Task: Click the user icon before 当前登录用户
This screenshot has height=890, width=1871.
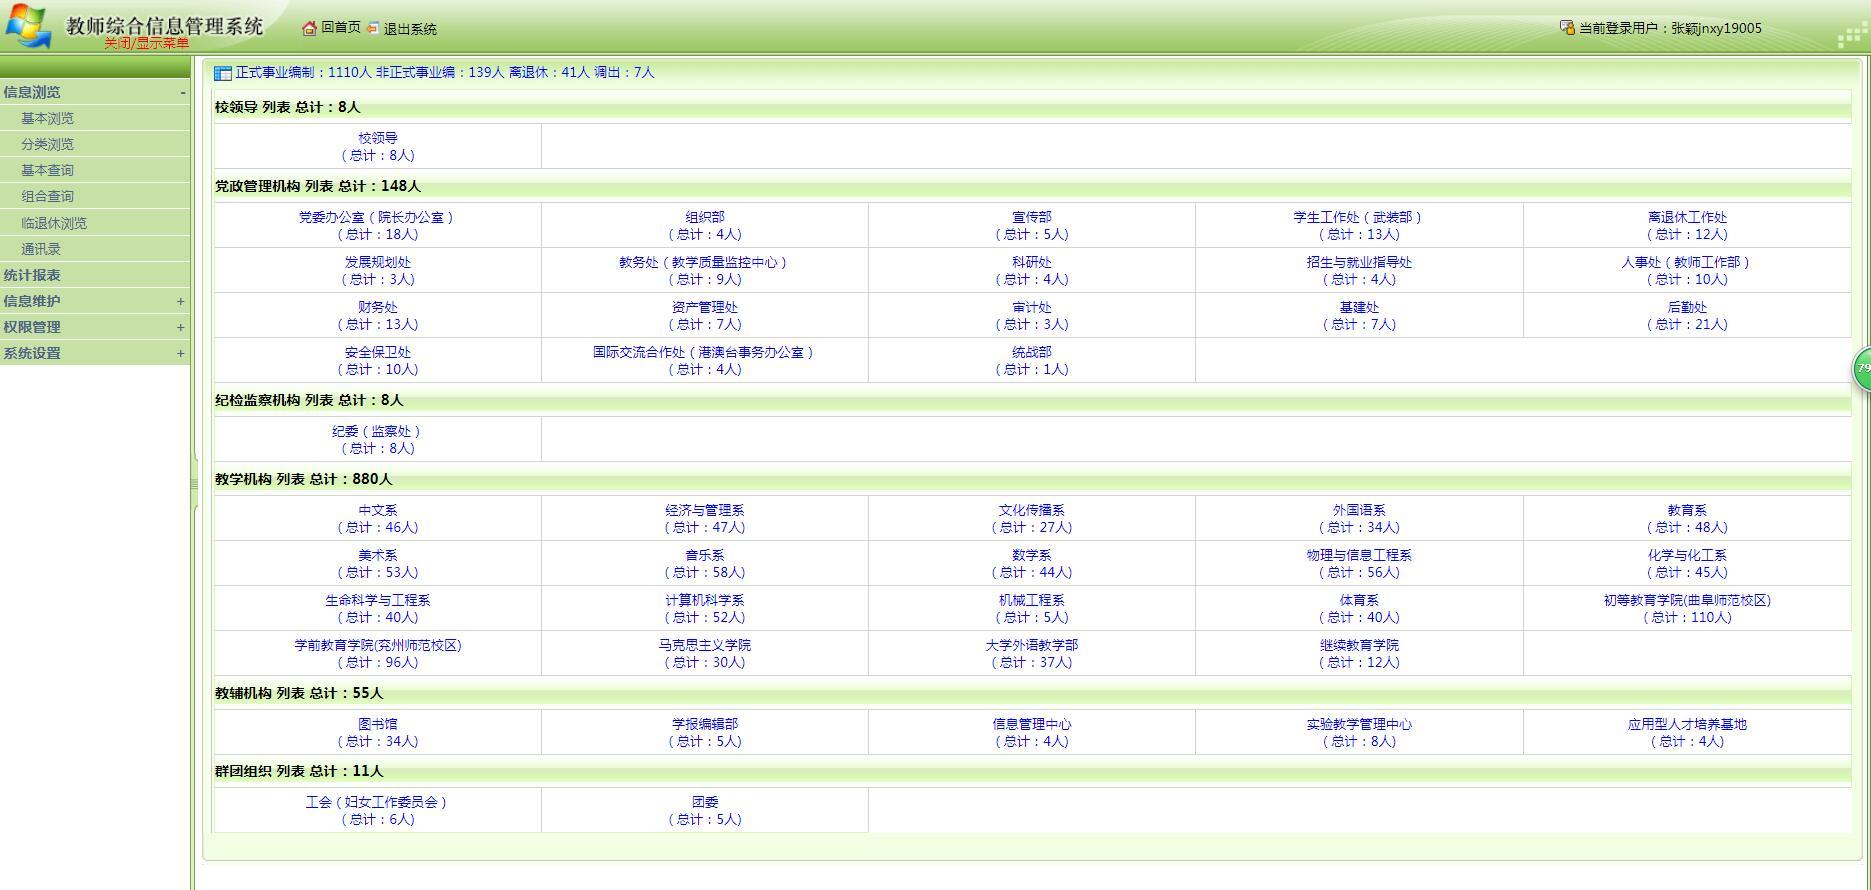Action: point(1567,28)
